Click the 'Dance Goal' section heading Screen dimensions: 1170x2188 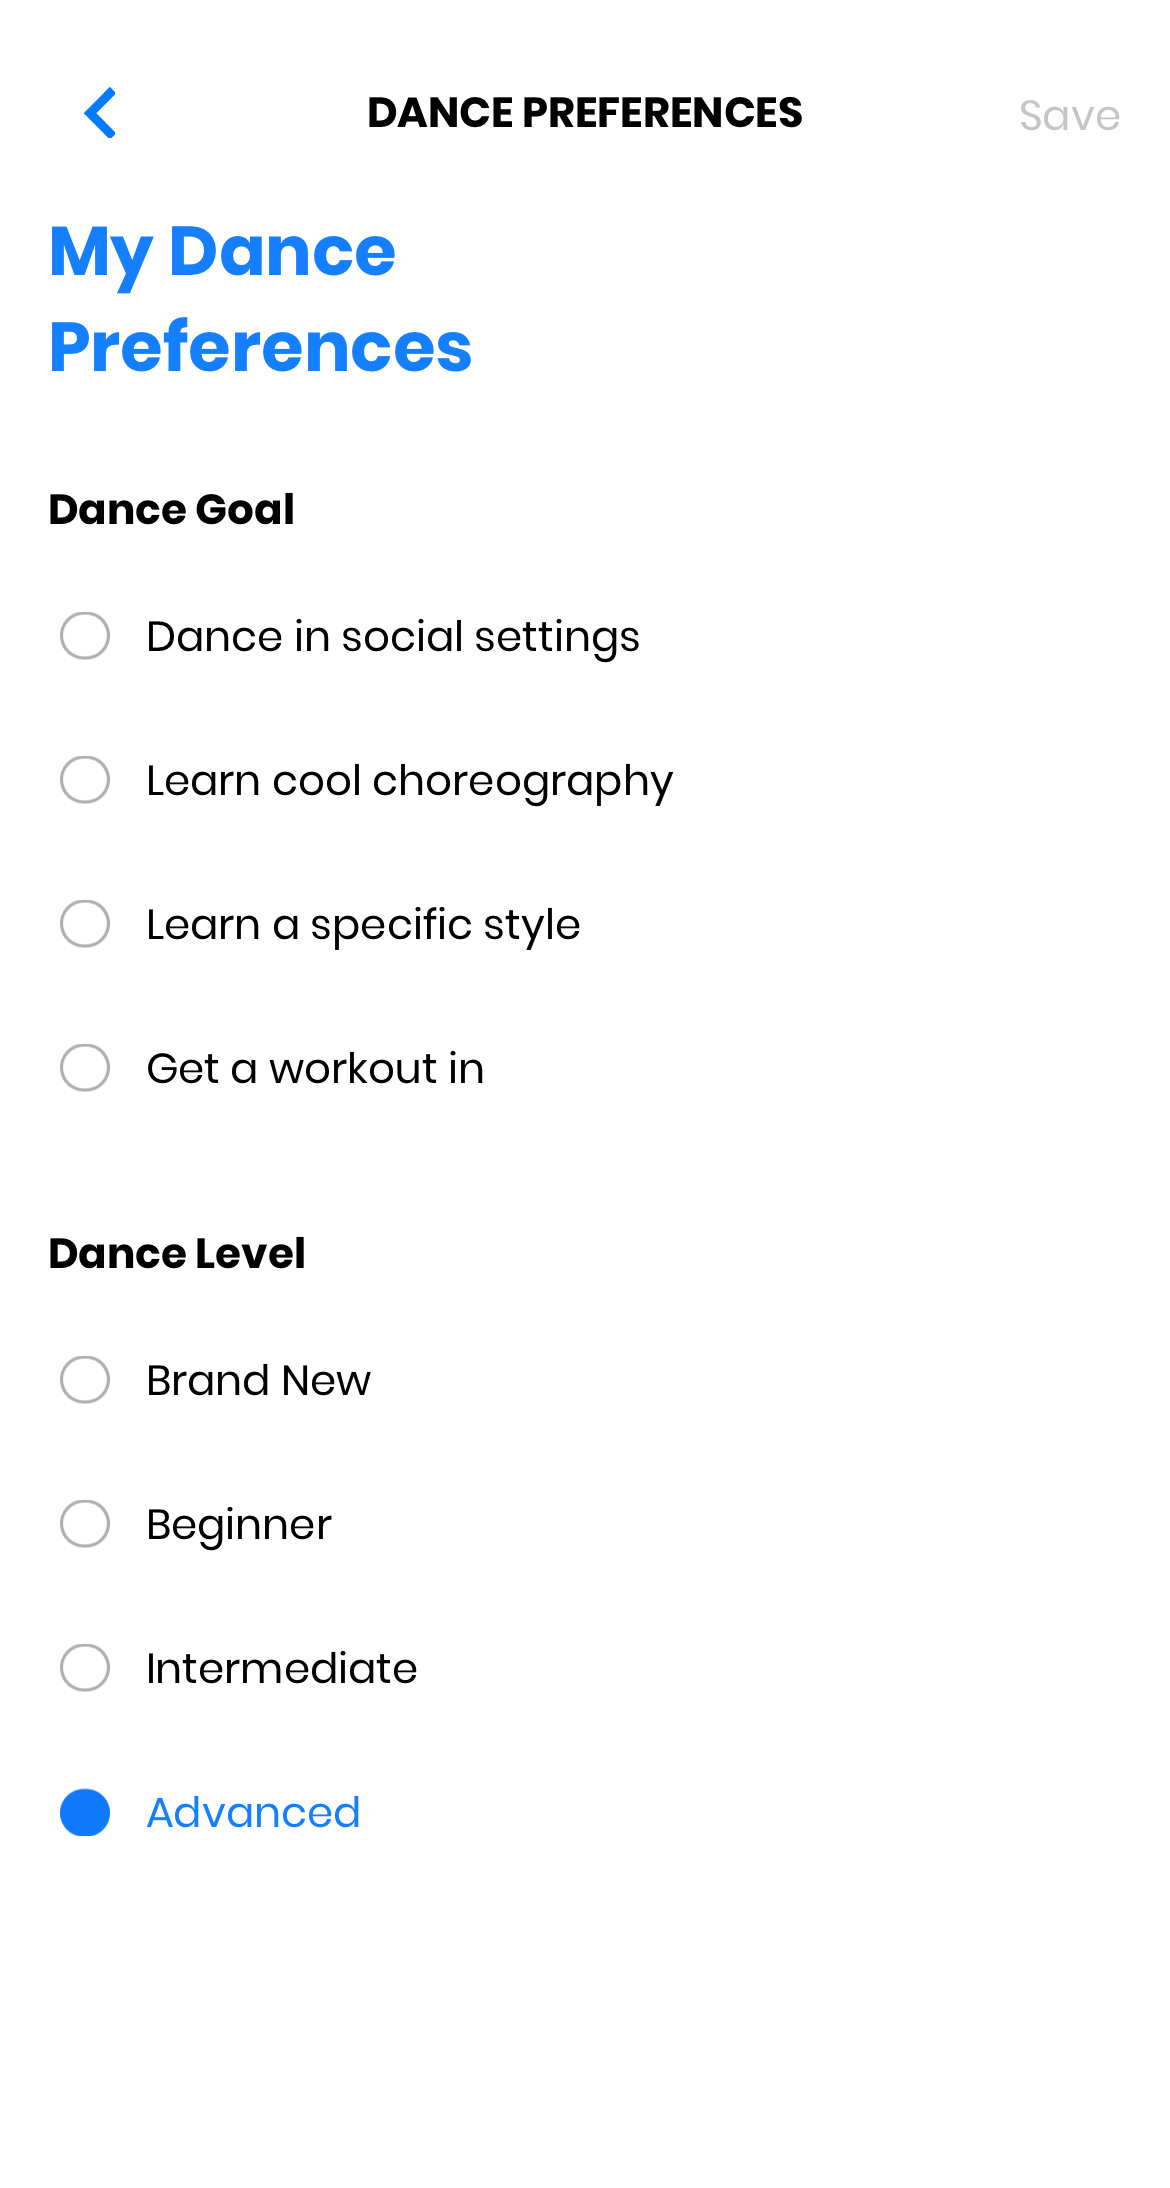(x=171, y=510)
